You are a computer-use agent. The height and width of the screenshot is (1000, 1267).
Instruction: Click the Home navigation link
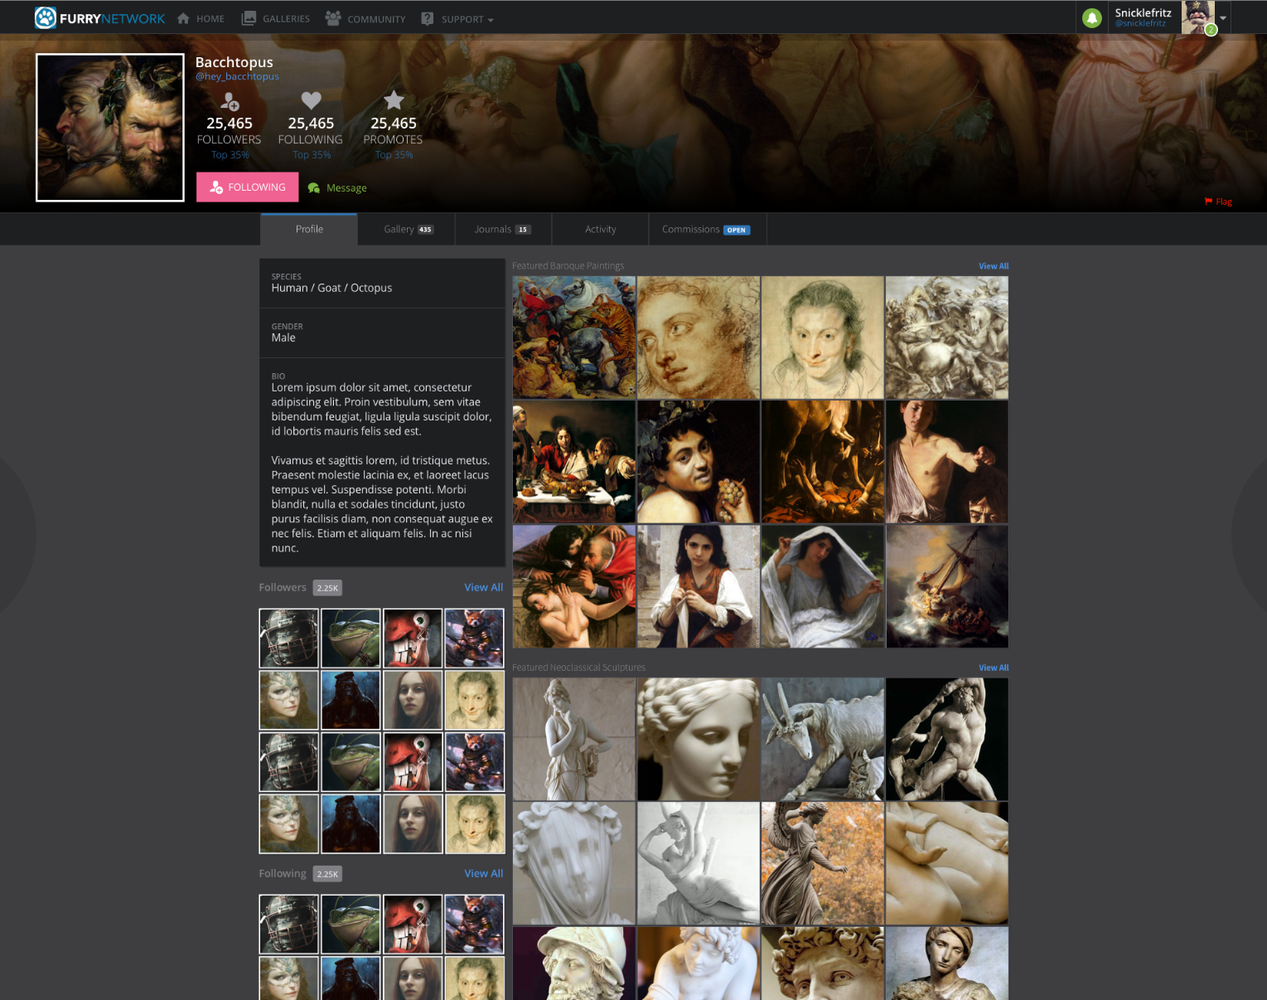(210, 19)
